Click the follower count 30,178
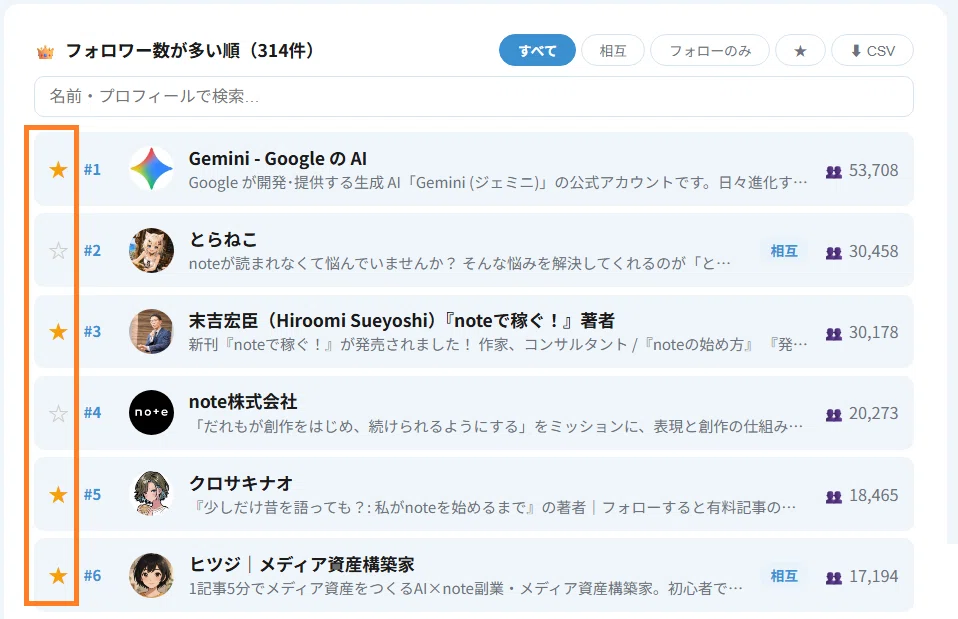The width and height of the screenshot is (958, 619). tap(874, 332)
